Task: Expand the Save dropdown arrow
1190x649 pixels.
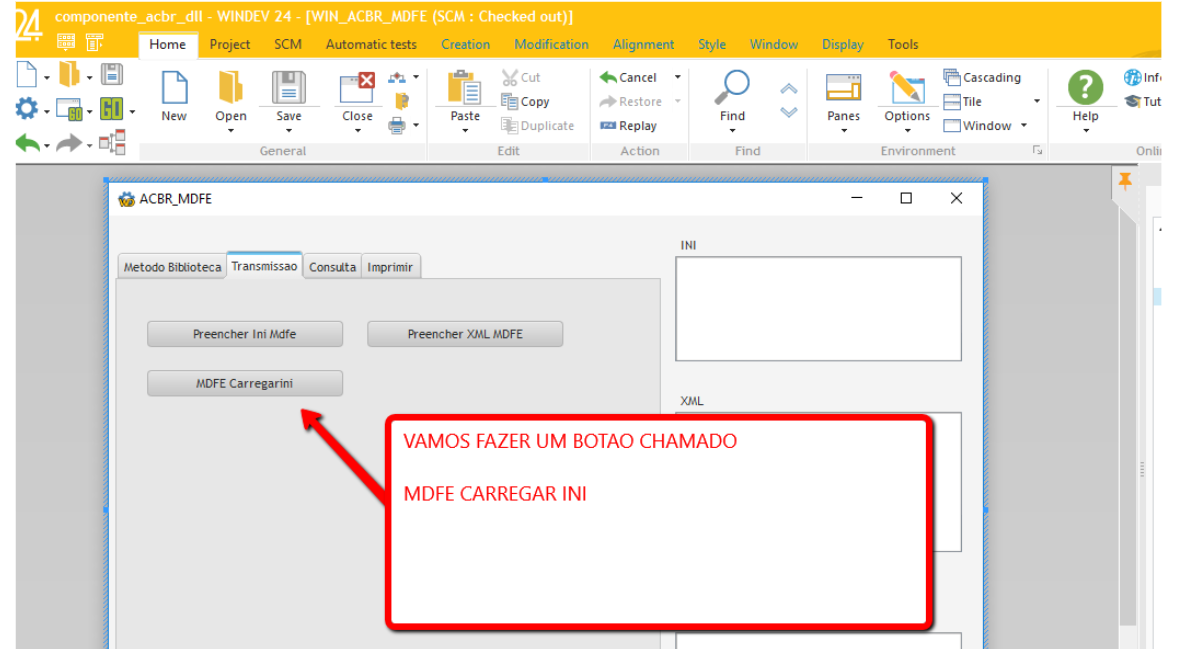Action: 288,131
